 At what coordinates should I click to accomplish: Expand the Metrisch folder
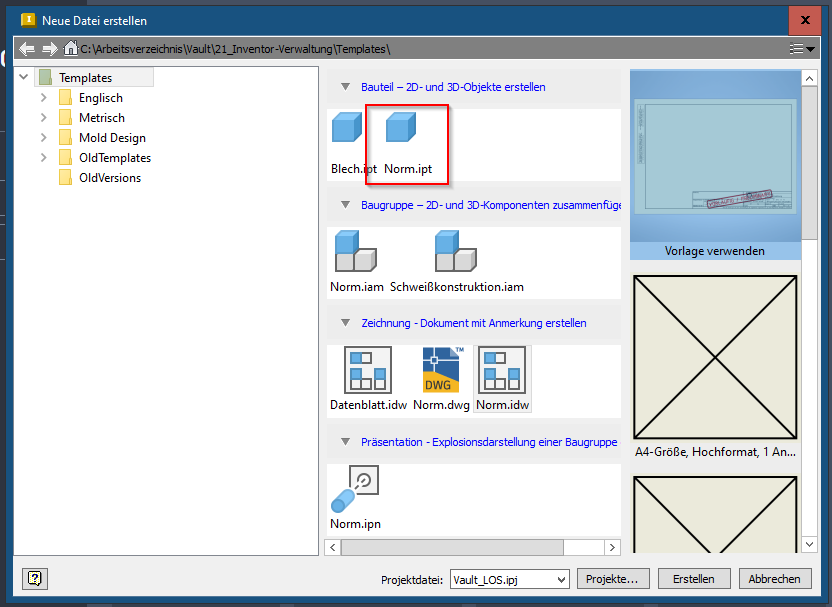[x=44, y=117]
